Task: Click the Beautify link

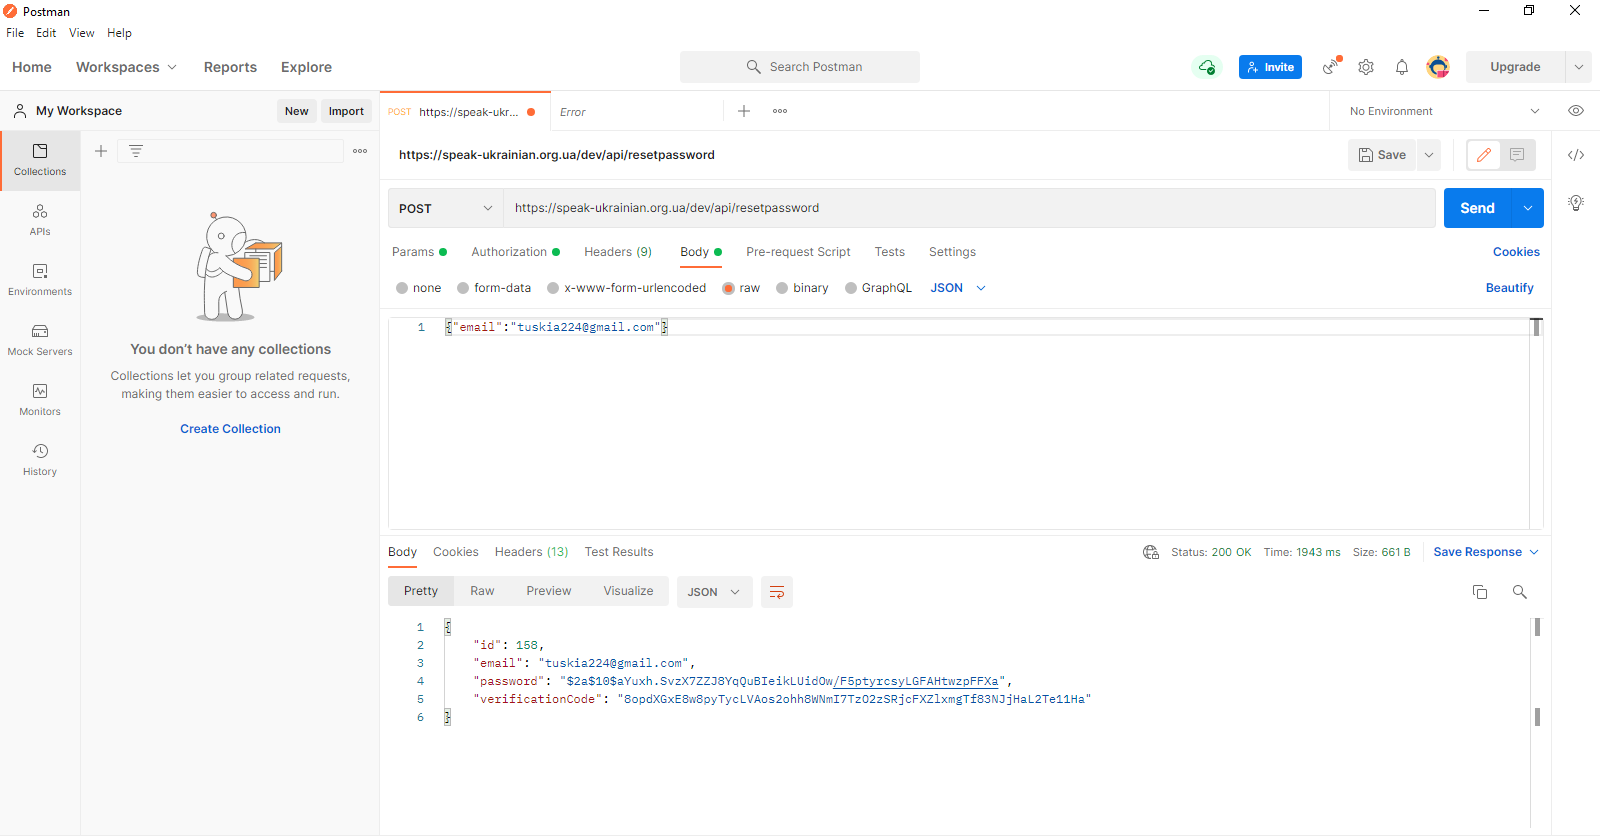Action: coord(1509,288)
